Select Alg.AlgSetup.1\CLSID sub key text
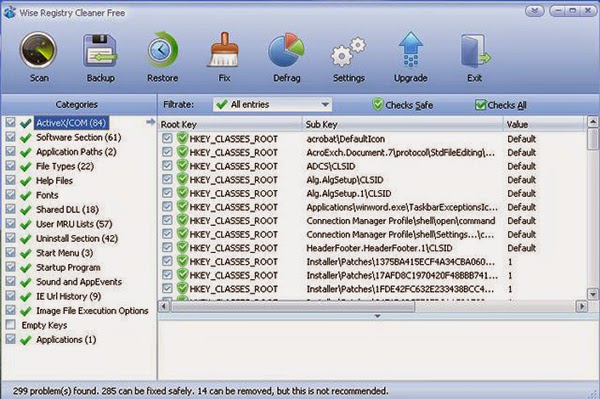 [349, 194]
